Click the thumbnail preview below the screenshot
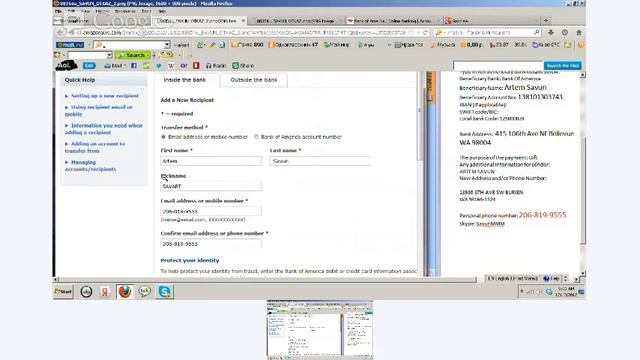The width and height of the screenshot is (640, 360). (x=320, y=330)
